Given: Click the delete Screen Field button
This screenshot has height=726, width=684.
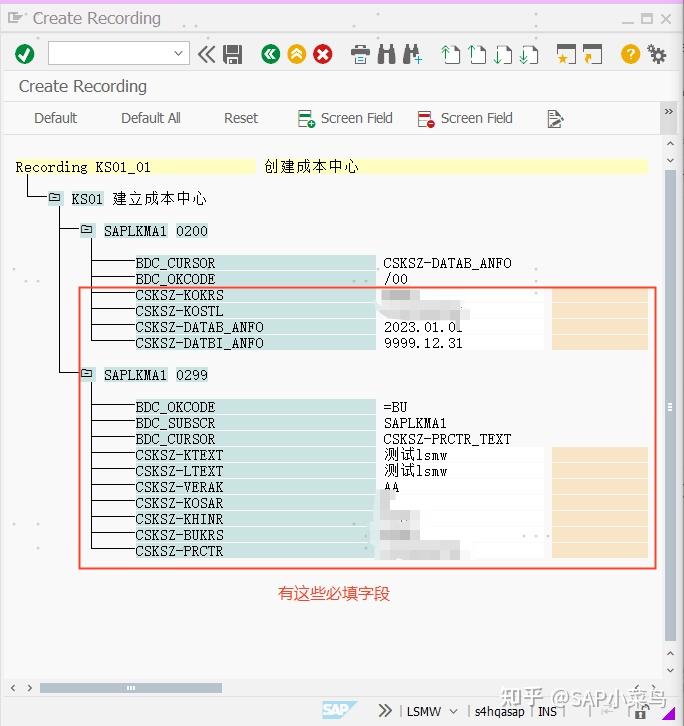Looking at the screenshot, I should [x=465, y=119].
